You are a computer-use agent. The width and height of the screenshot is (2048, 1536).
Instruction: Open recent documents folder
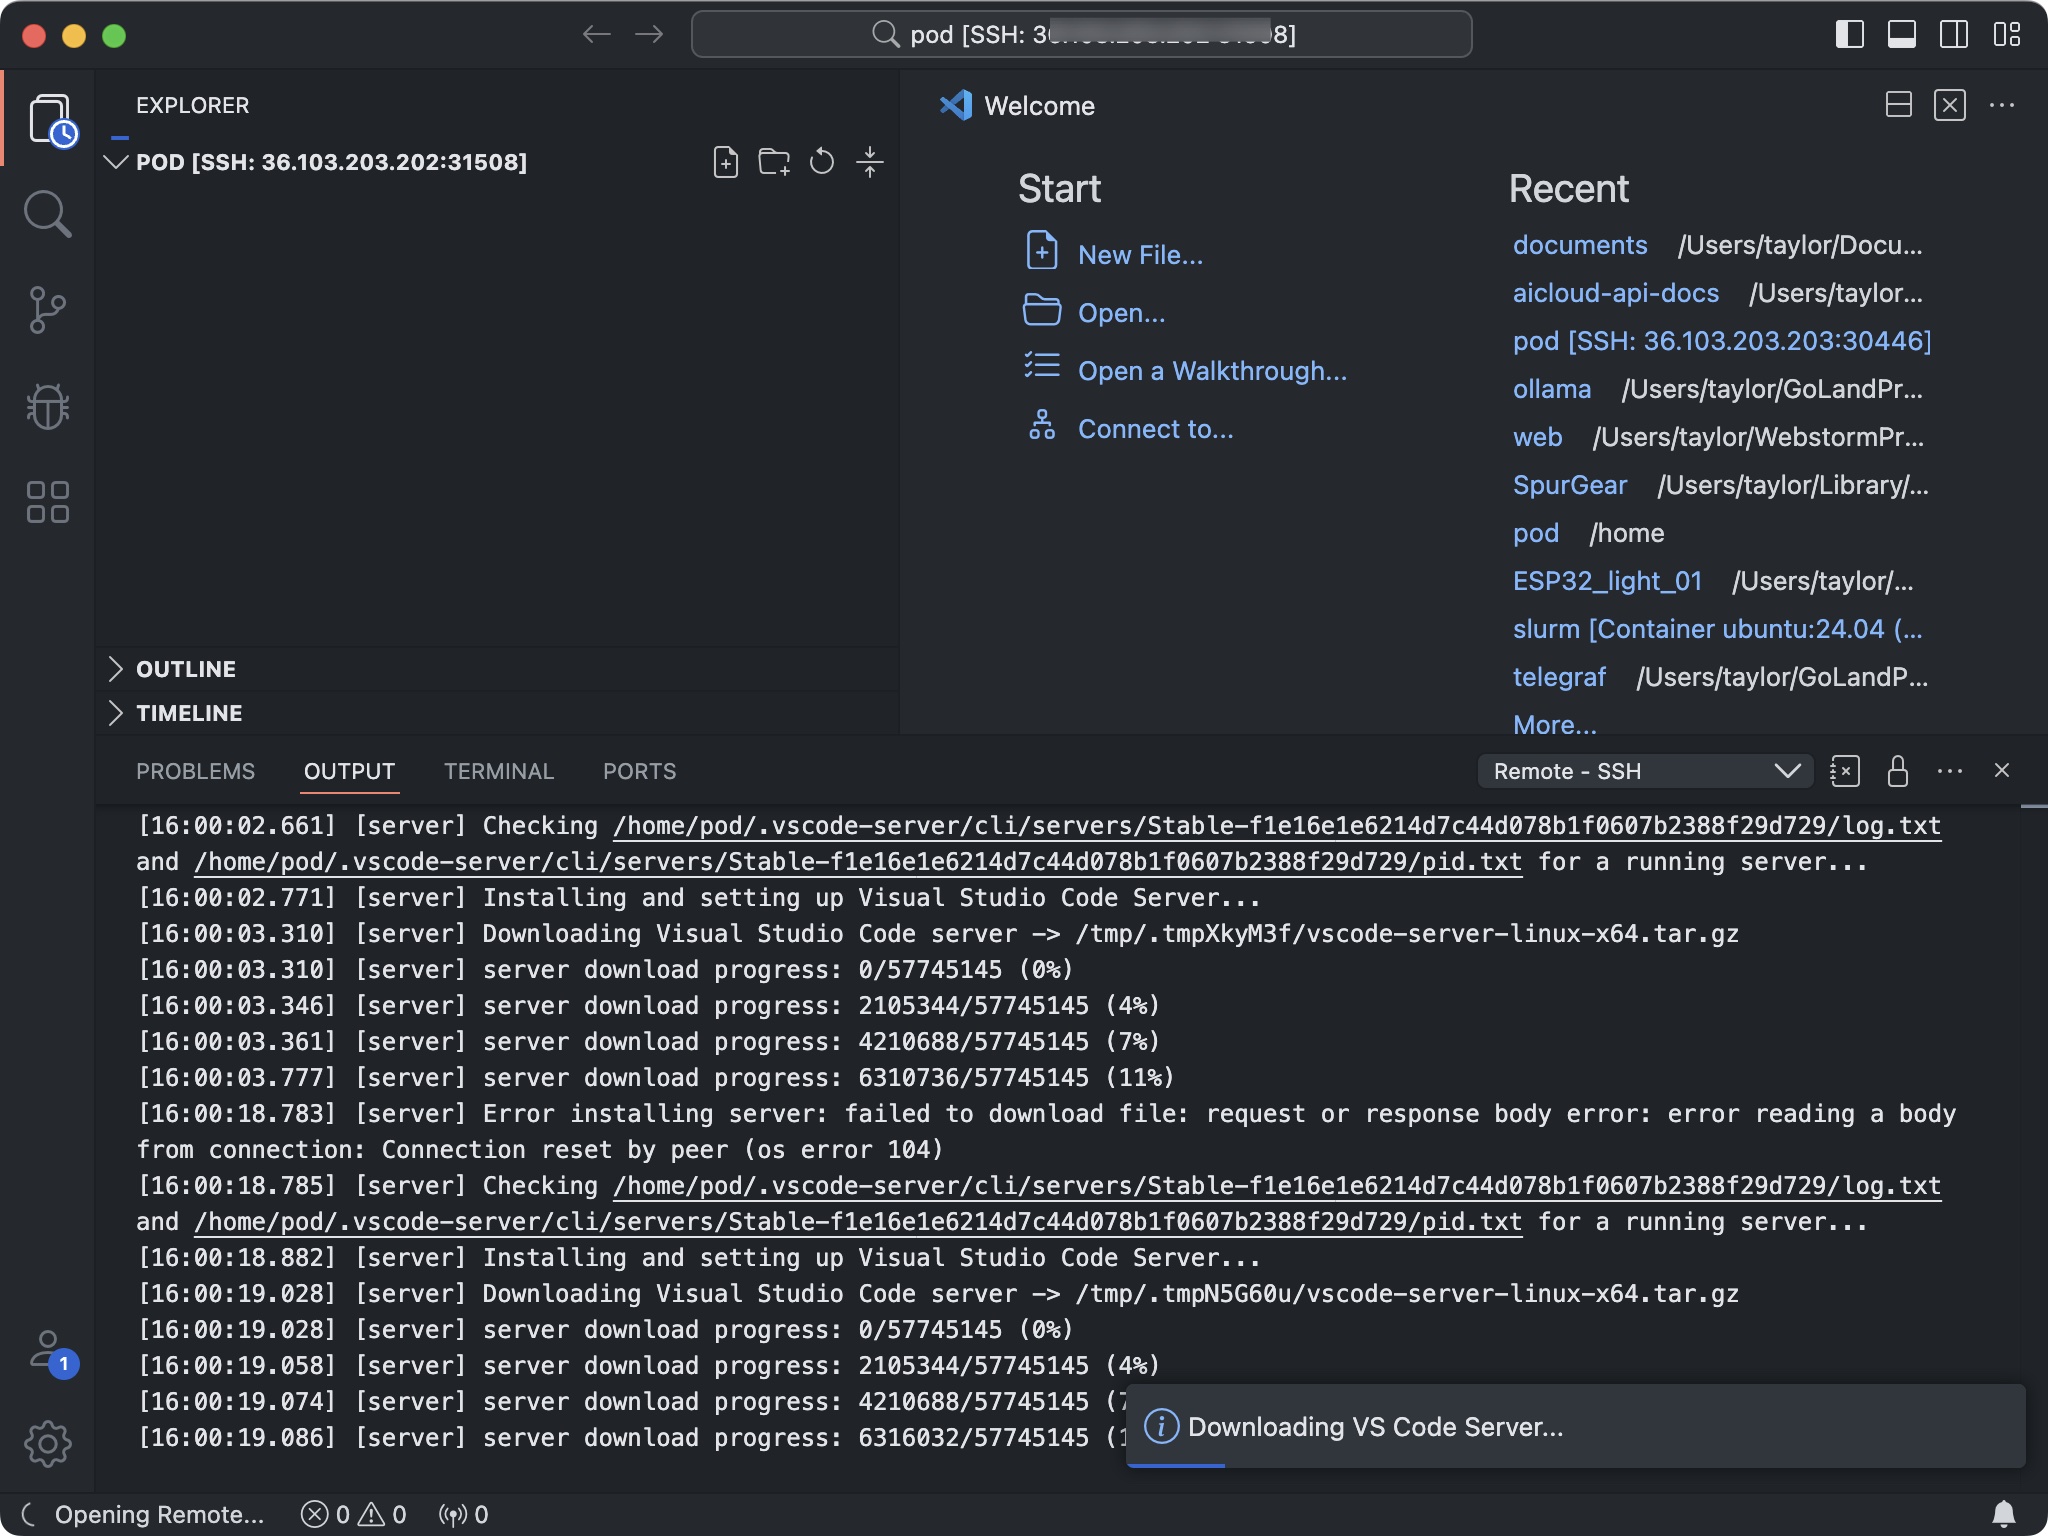click(x=1580, y=245)
